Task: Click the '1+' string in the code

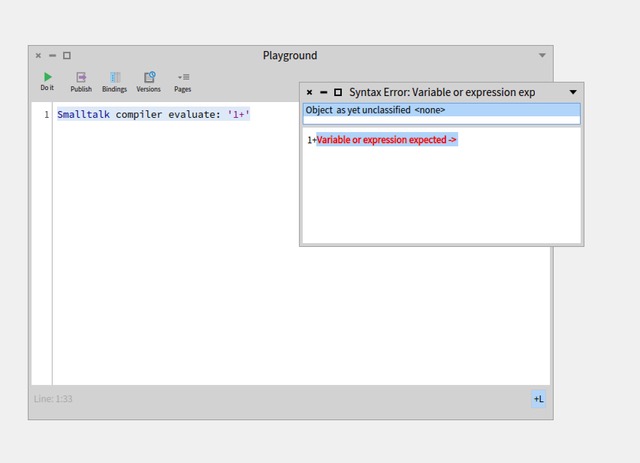Action: (238, 115)
